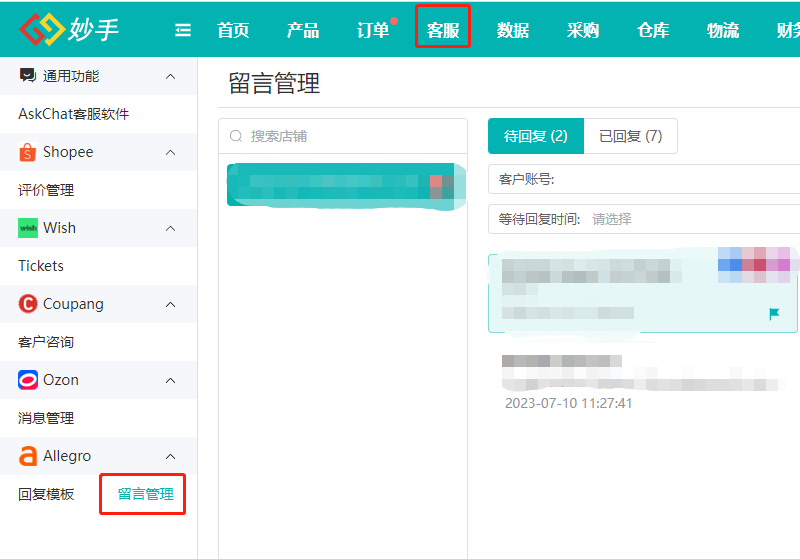Open the 数据 menu
This screenshot has height=559, width=800.
(513, 30)
